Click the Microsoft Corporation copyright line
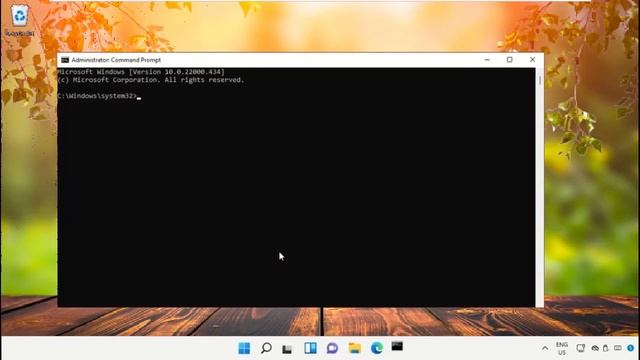The height and width of the screenshot is (360, 640). point(151,80)
